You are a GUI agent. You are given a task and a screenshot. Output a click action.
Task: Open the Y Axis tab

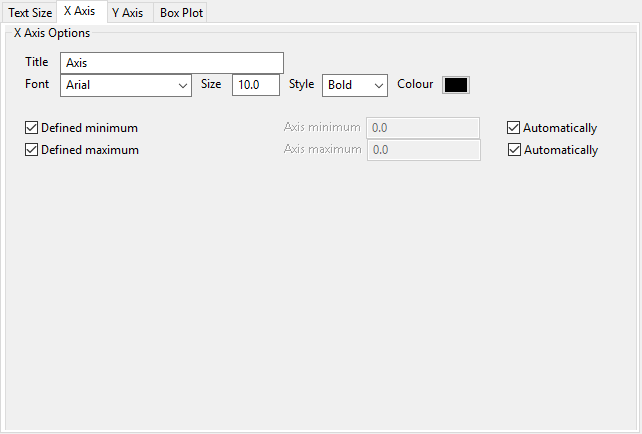(x=127, y=13)
